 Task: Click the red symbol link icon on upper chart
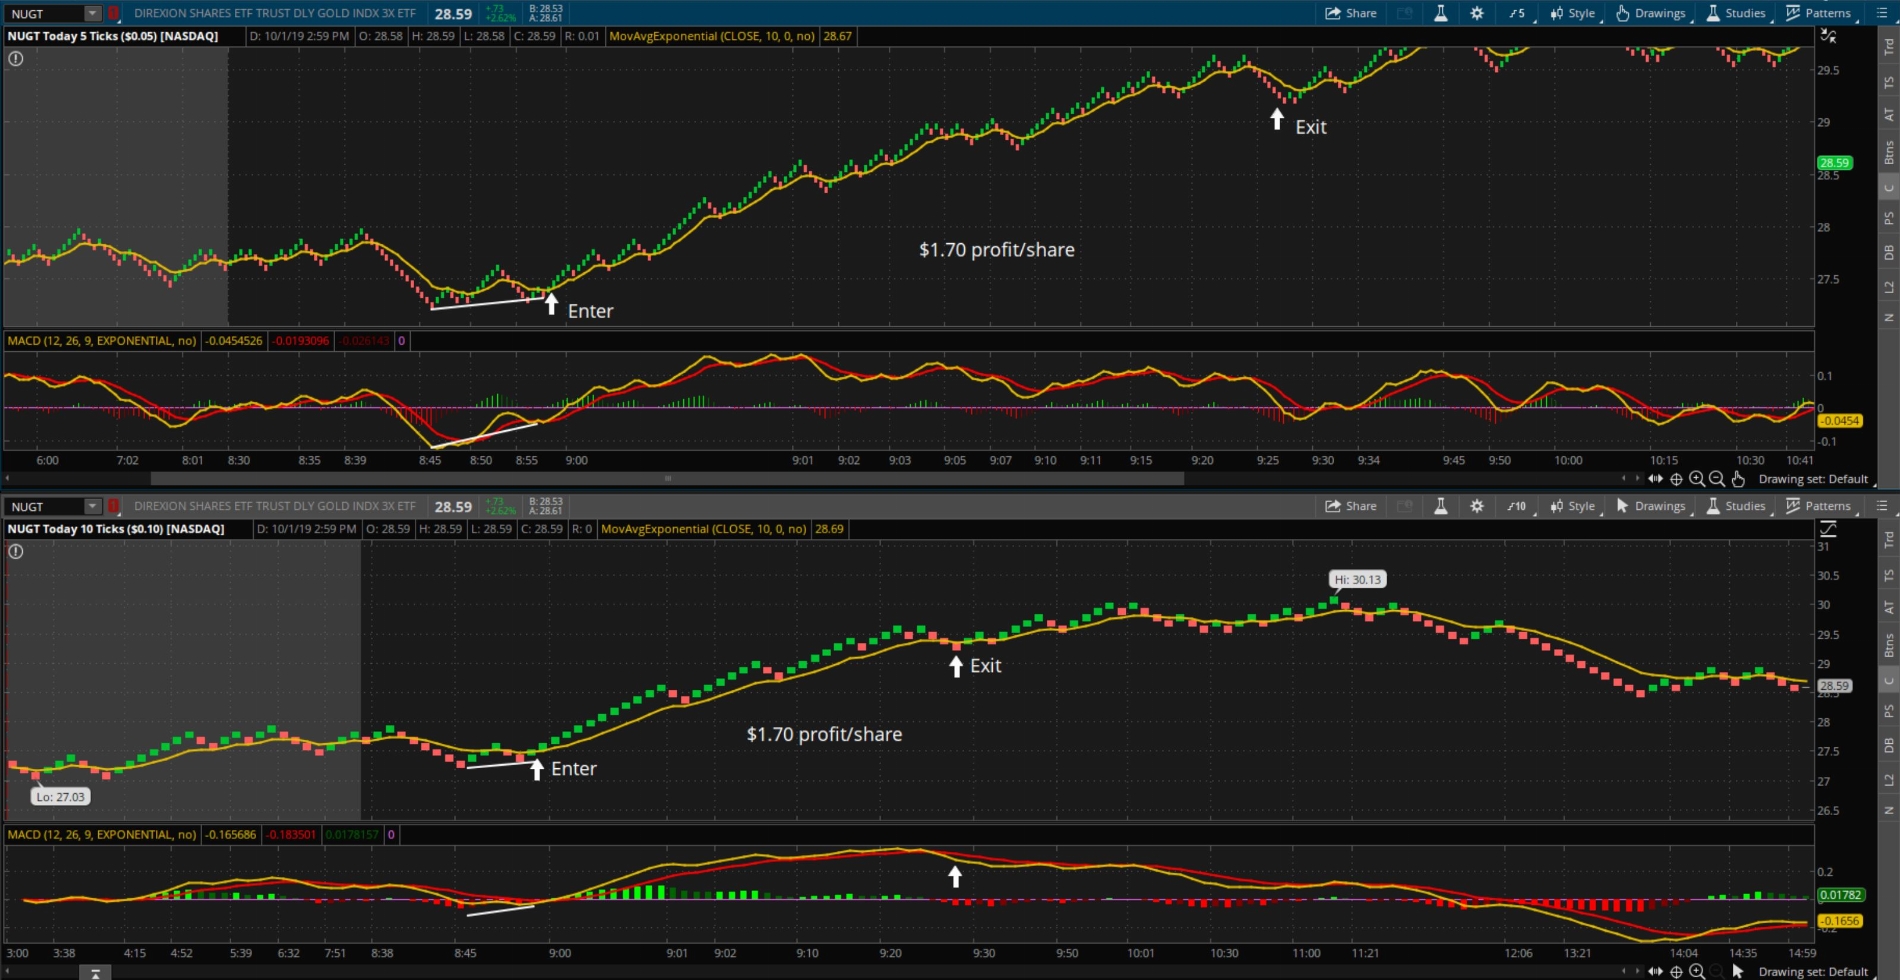(x=114, y=13)
